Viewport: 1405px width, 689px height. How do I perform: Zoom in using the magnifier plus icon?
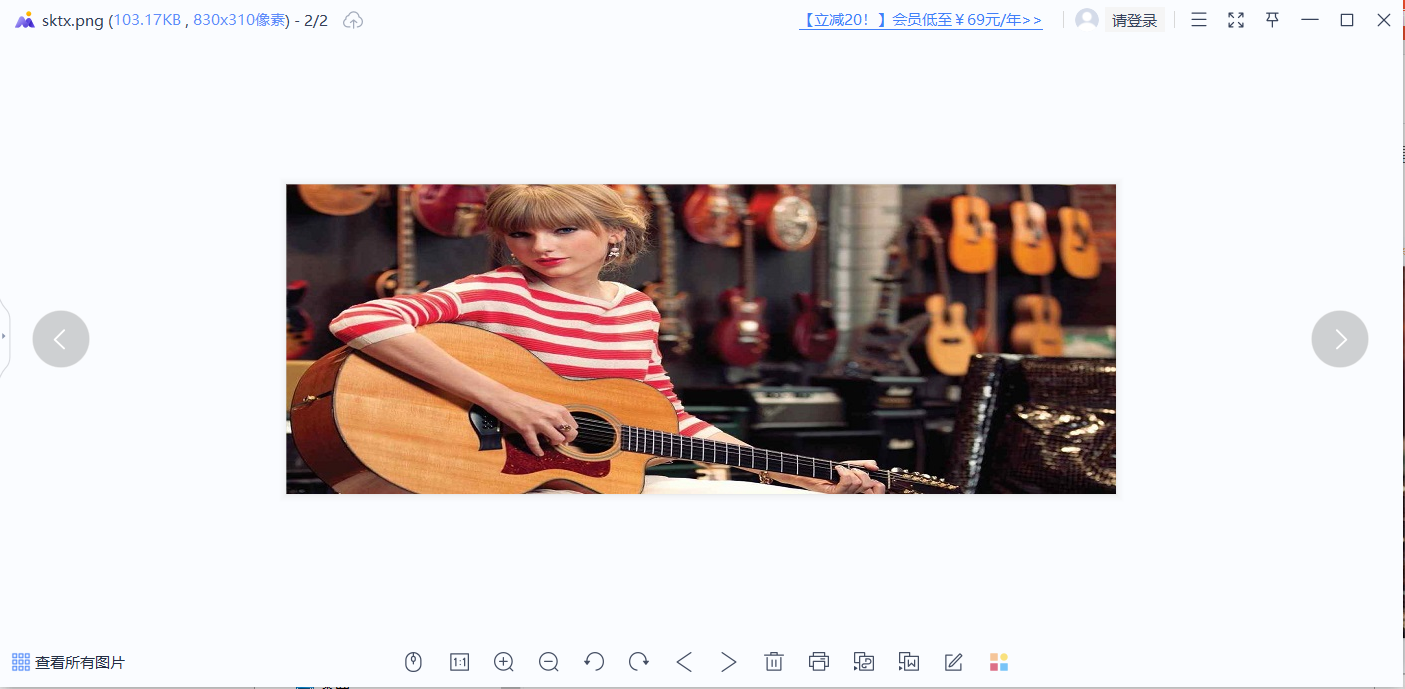tap(504, 662)
